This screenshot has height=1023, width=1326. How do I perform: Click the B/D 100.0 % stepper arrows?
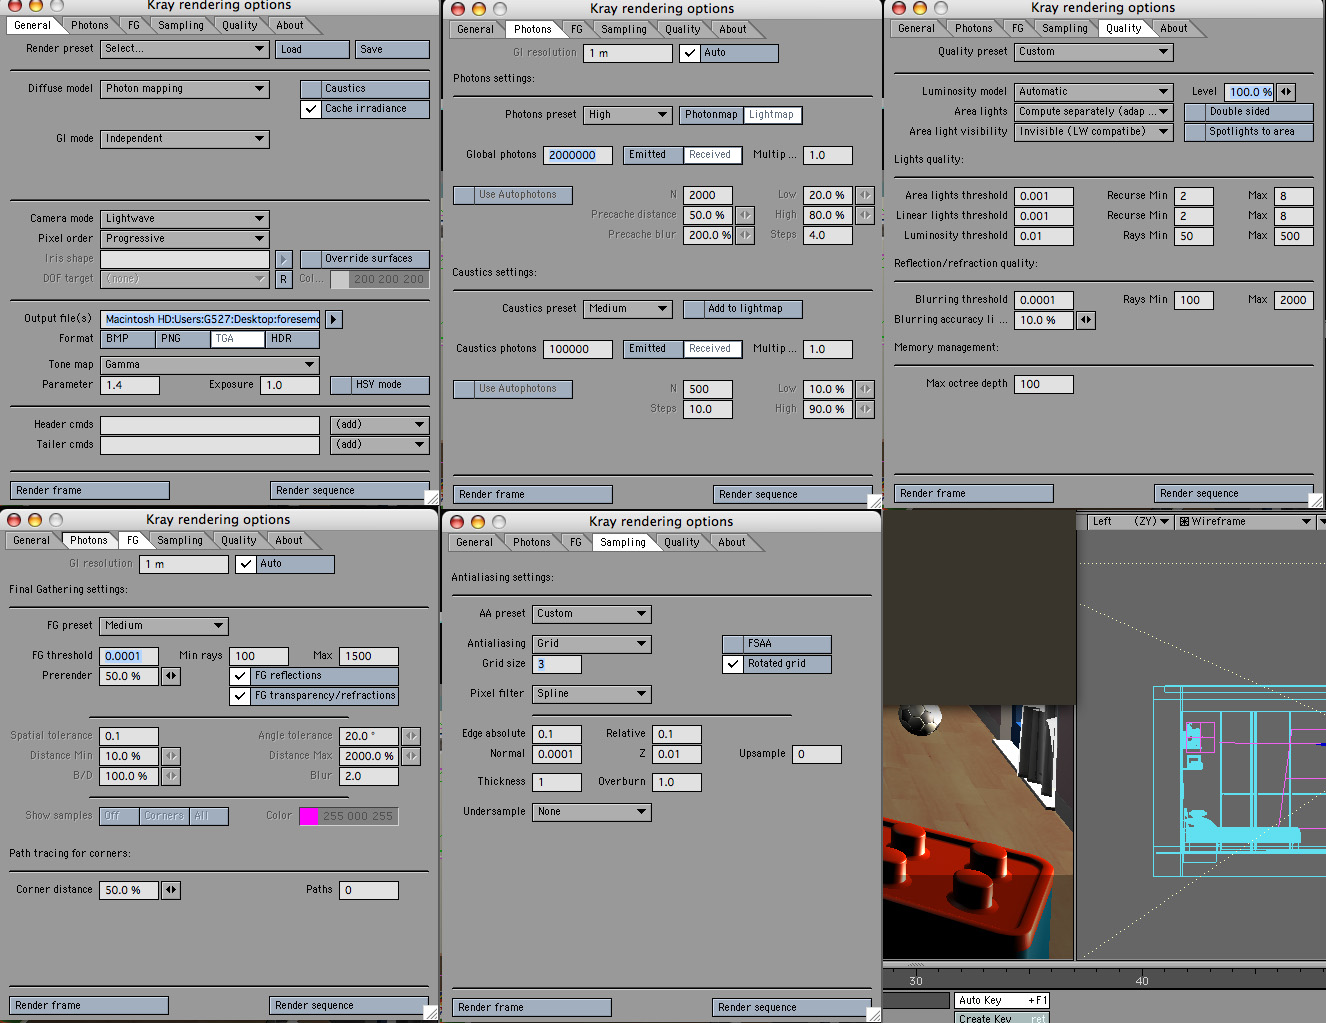172,776
